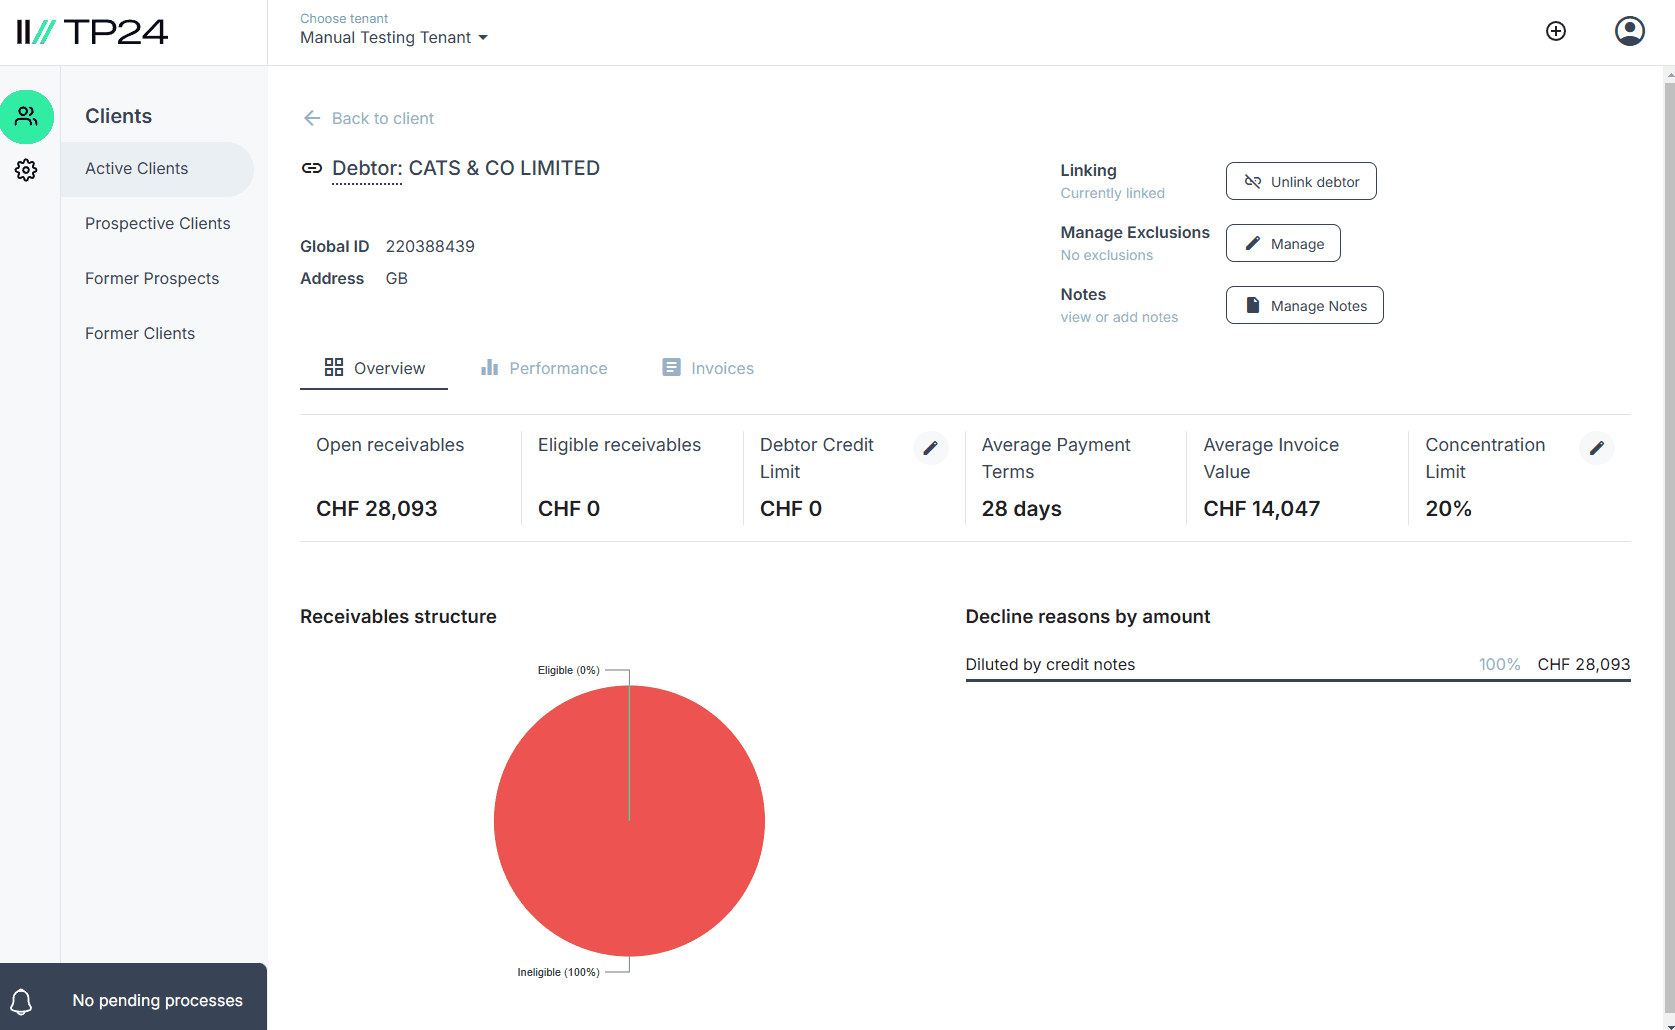Click the Unlink debtor button

(x=1301, y=181)
